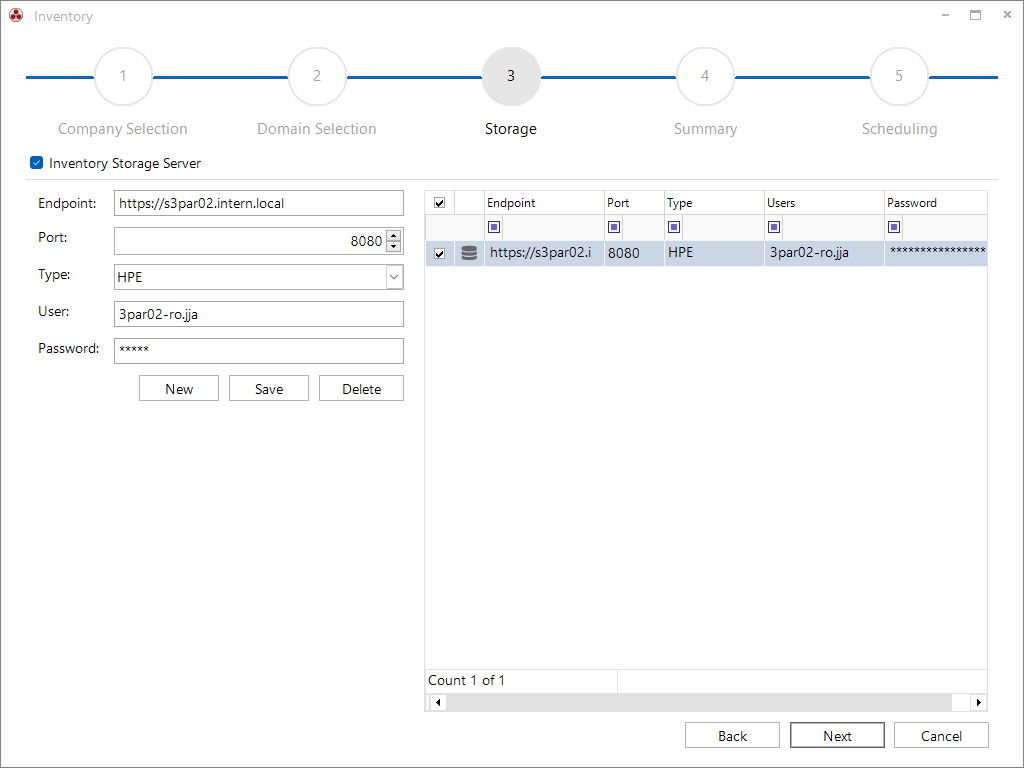1024x768 pixels.
Task: Go to step 2 Domain Selection
Action: click(317, 76)
